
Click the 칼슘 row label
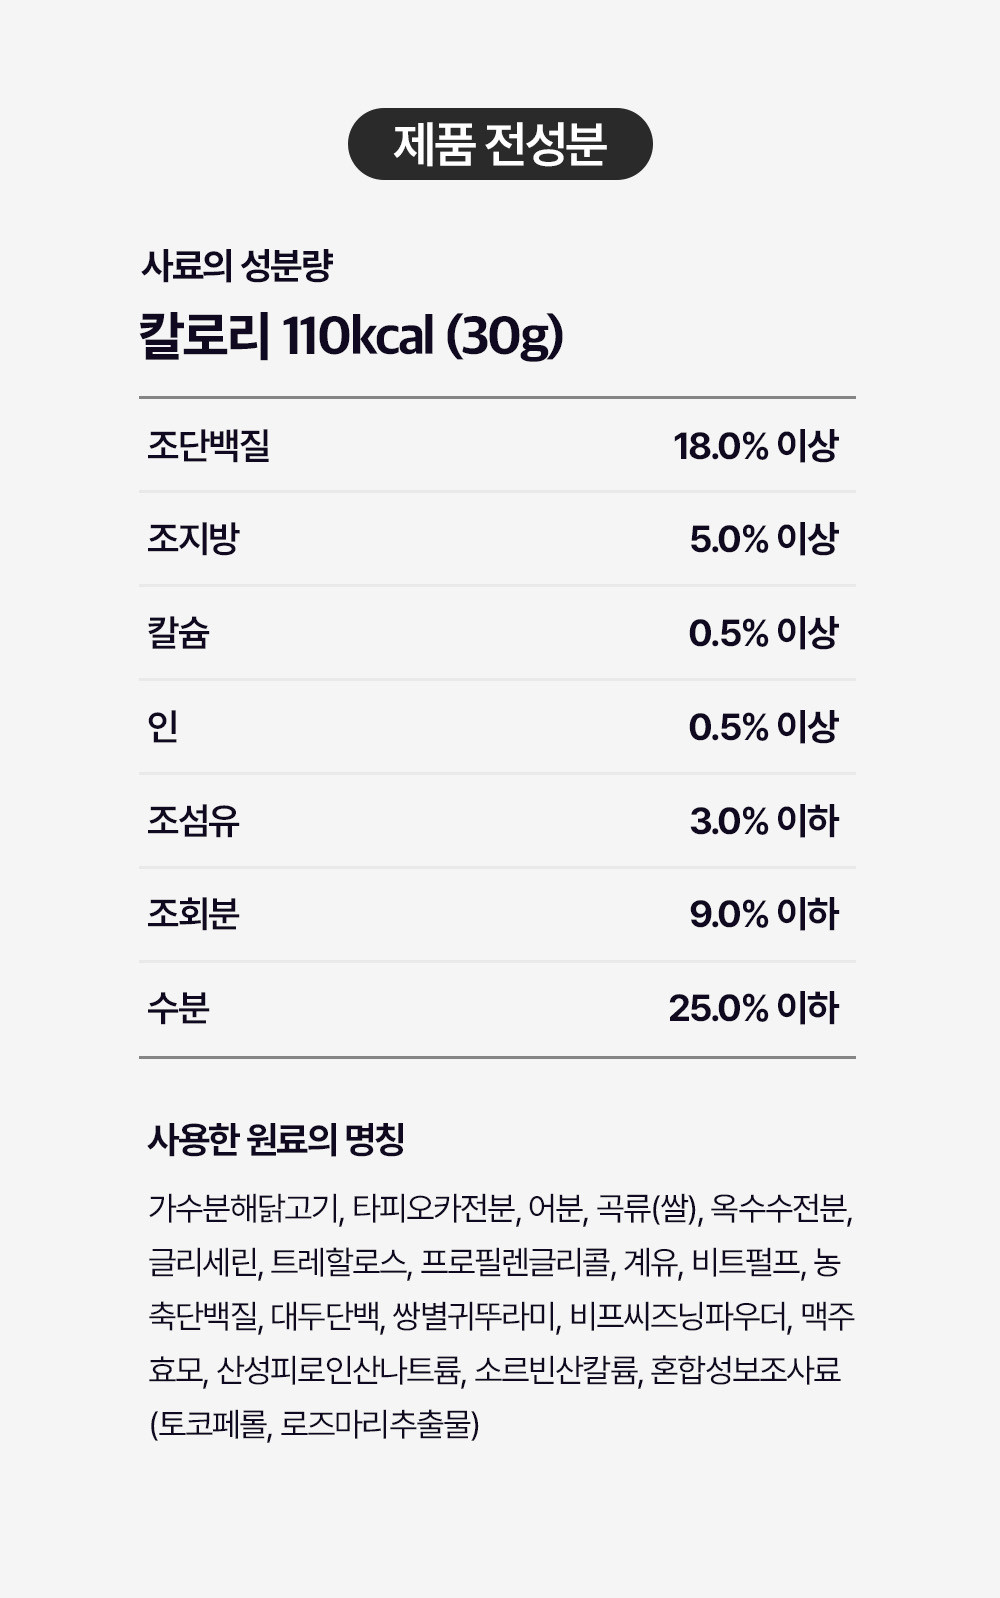(x=179, y=633)
